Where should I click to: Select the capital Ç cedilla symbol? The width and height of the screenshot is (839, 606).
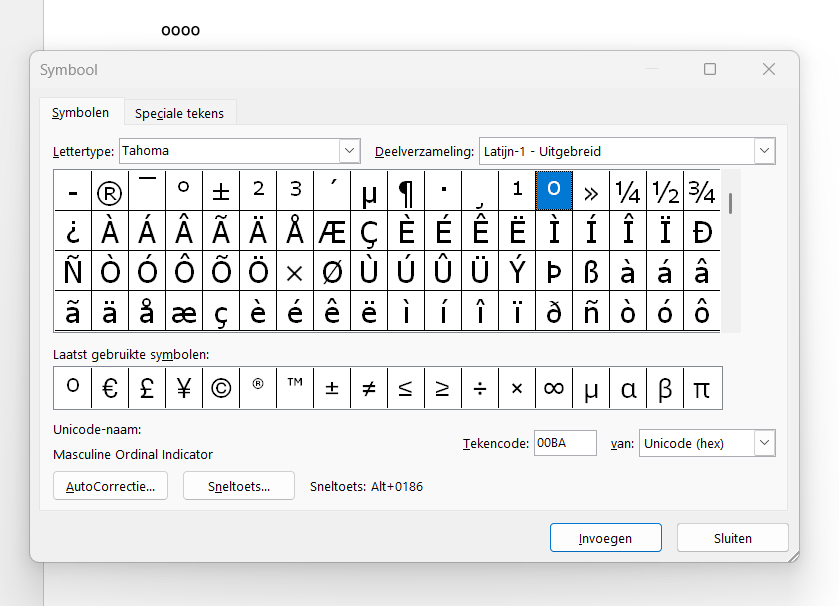(369, 231)
